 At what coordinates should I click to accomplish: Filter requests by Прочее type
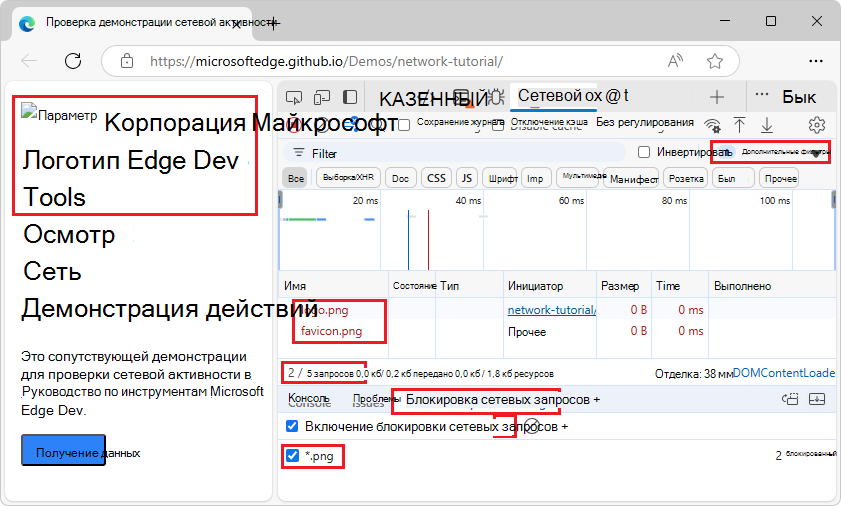click(x=779, y=178)
